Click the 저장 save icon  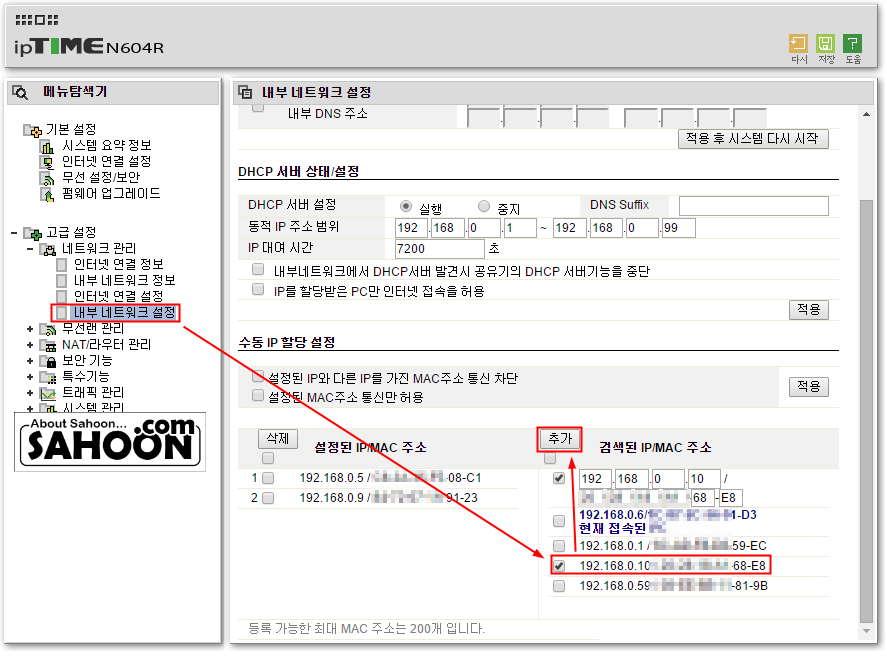(x=825, y=44)
